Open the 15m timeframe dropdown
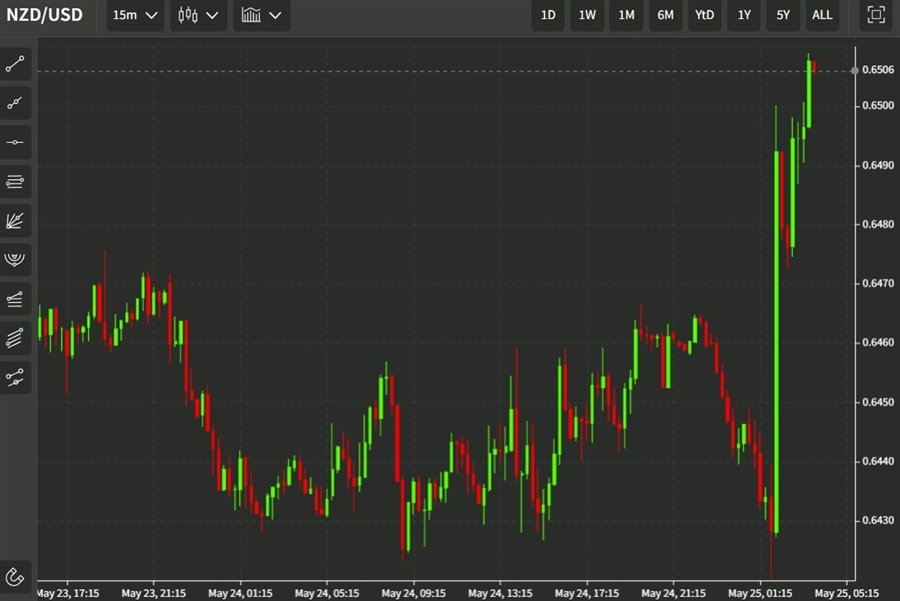The width and height of the screenshot is (900, 601). [134, 15]
